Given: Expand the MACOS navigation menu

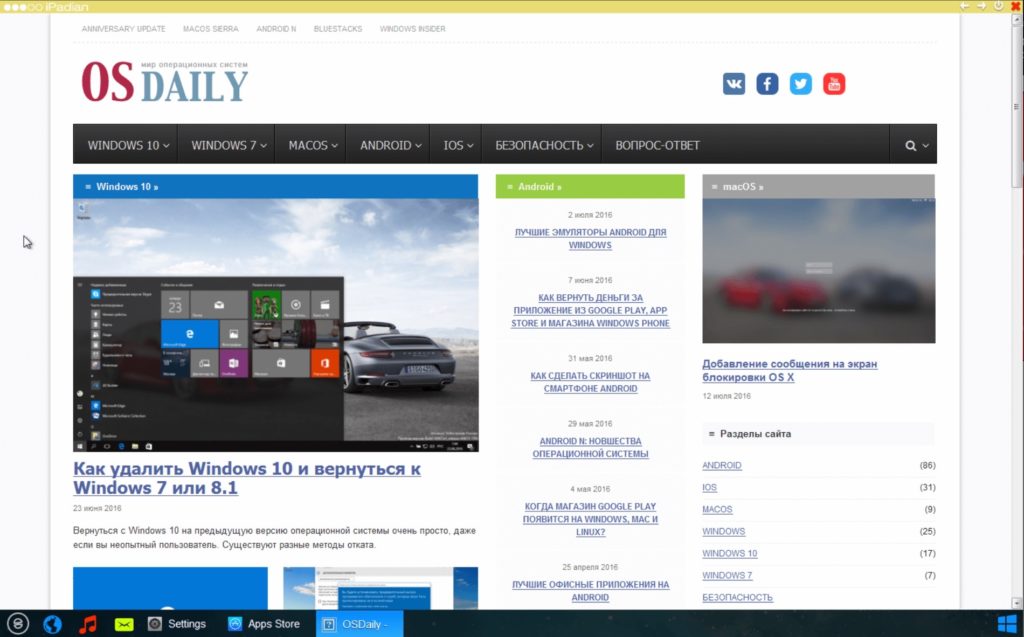Looking at the screenshot, I should (313, 145).
